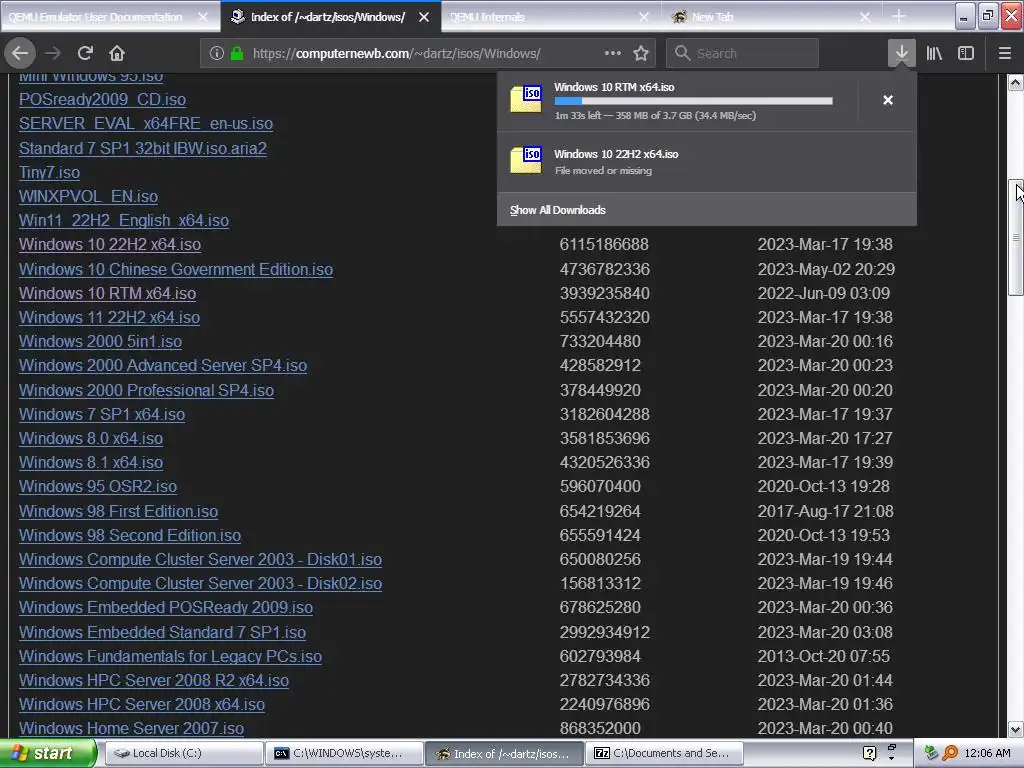Bookmark this page with the star
The width and height of the screenshot is (1024, 768).
pyautogui.click(x=641, y=53)
